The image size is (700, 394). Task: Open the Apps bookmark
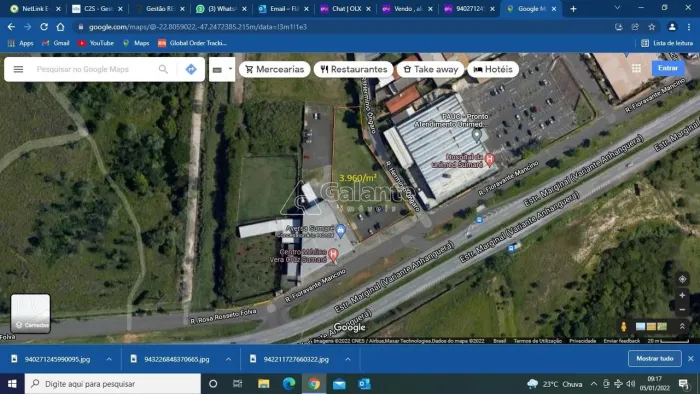(21, 43)
